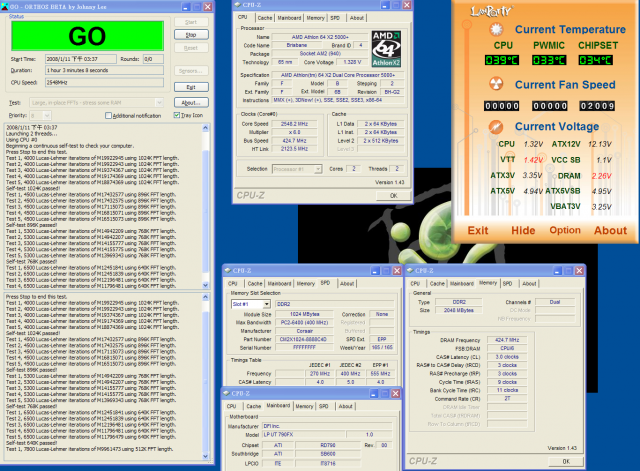Viewport: 640px width, 471px height.
Task: Close the CPU-Z Memory timings window
Action: coord(579,271)
